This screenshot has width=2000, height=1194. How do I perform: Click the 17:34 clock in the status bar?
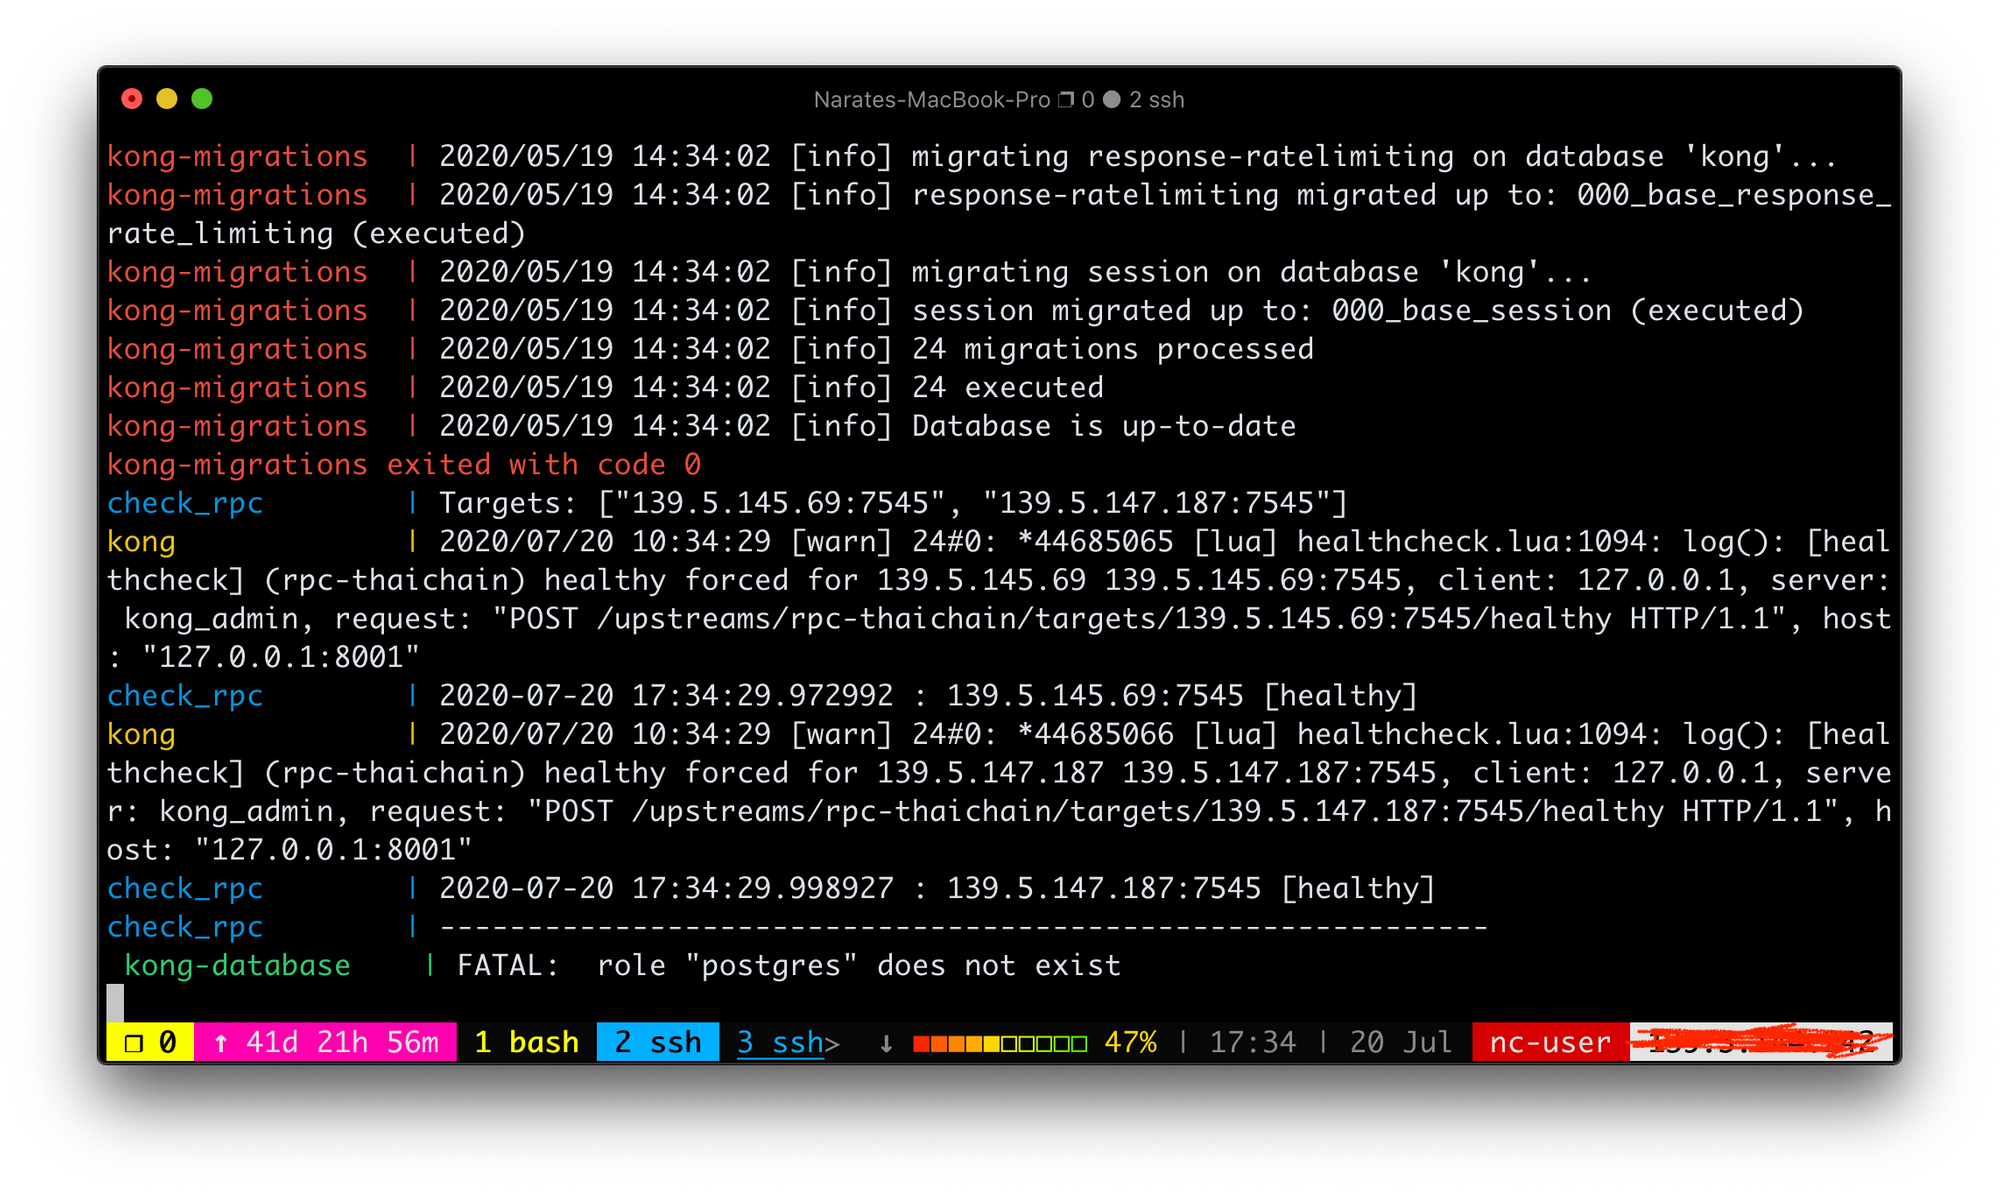(x=1252, y=1042)
